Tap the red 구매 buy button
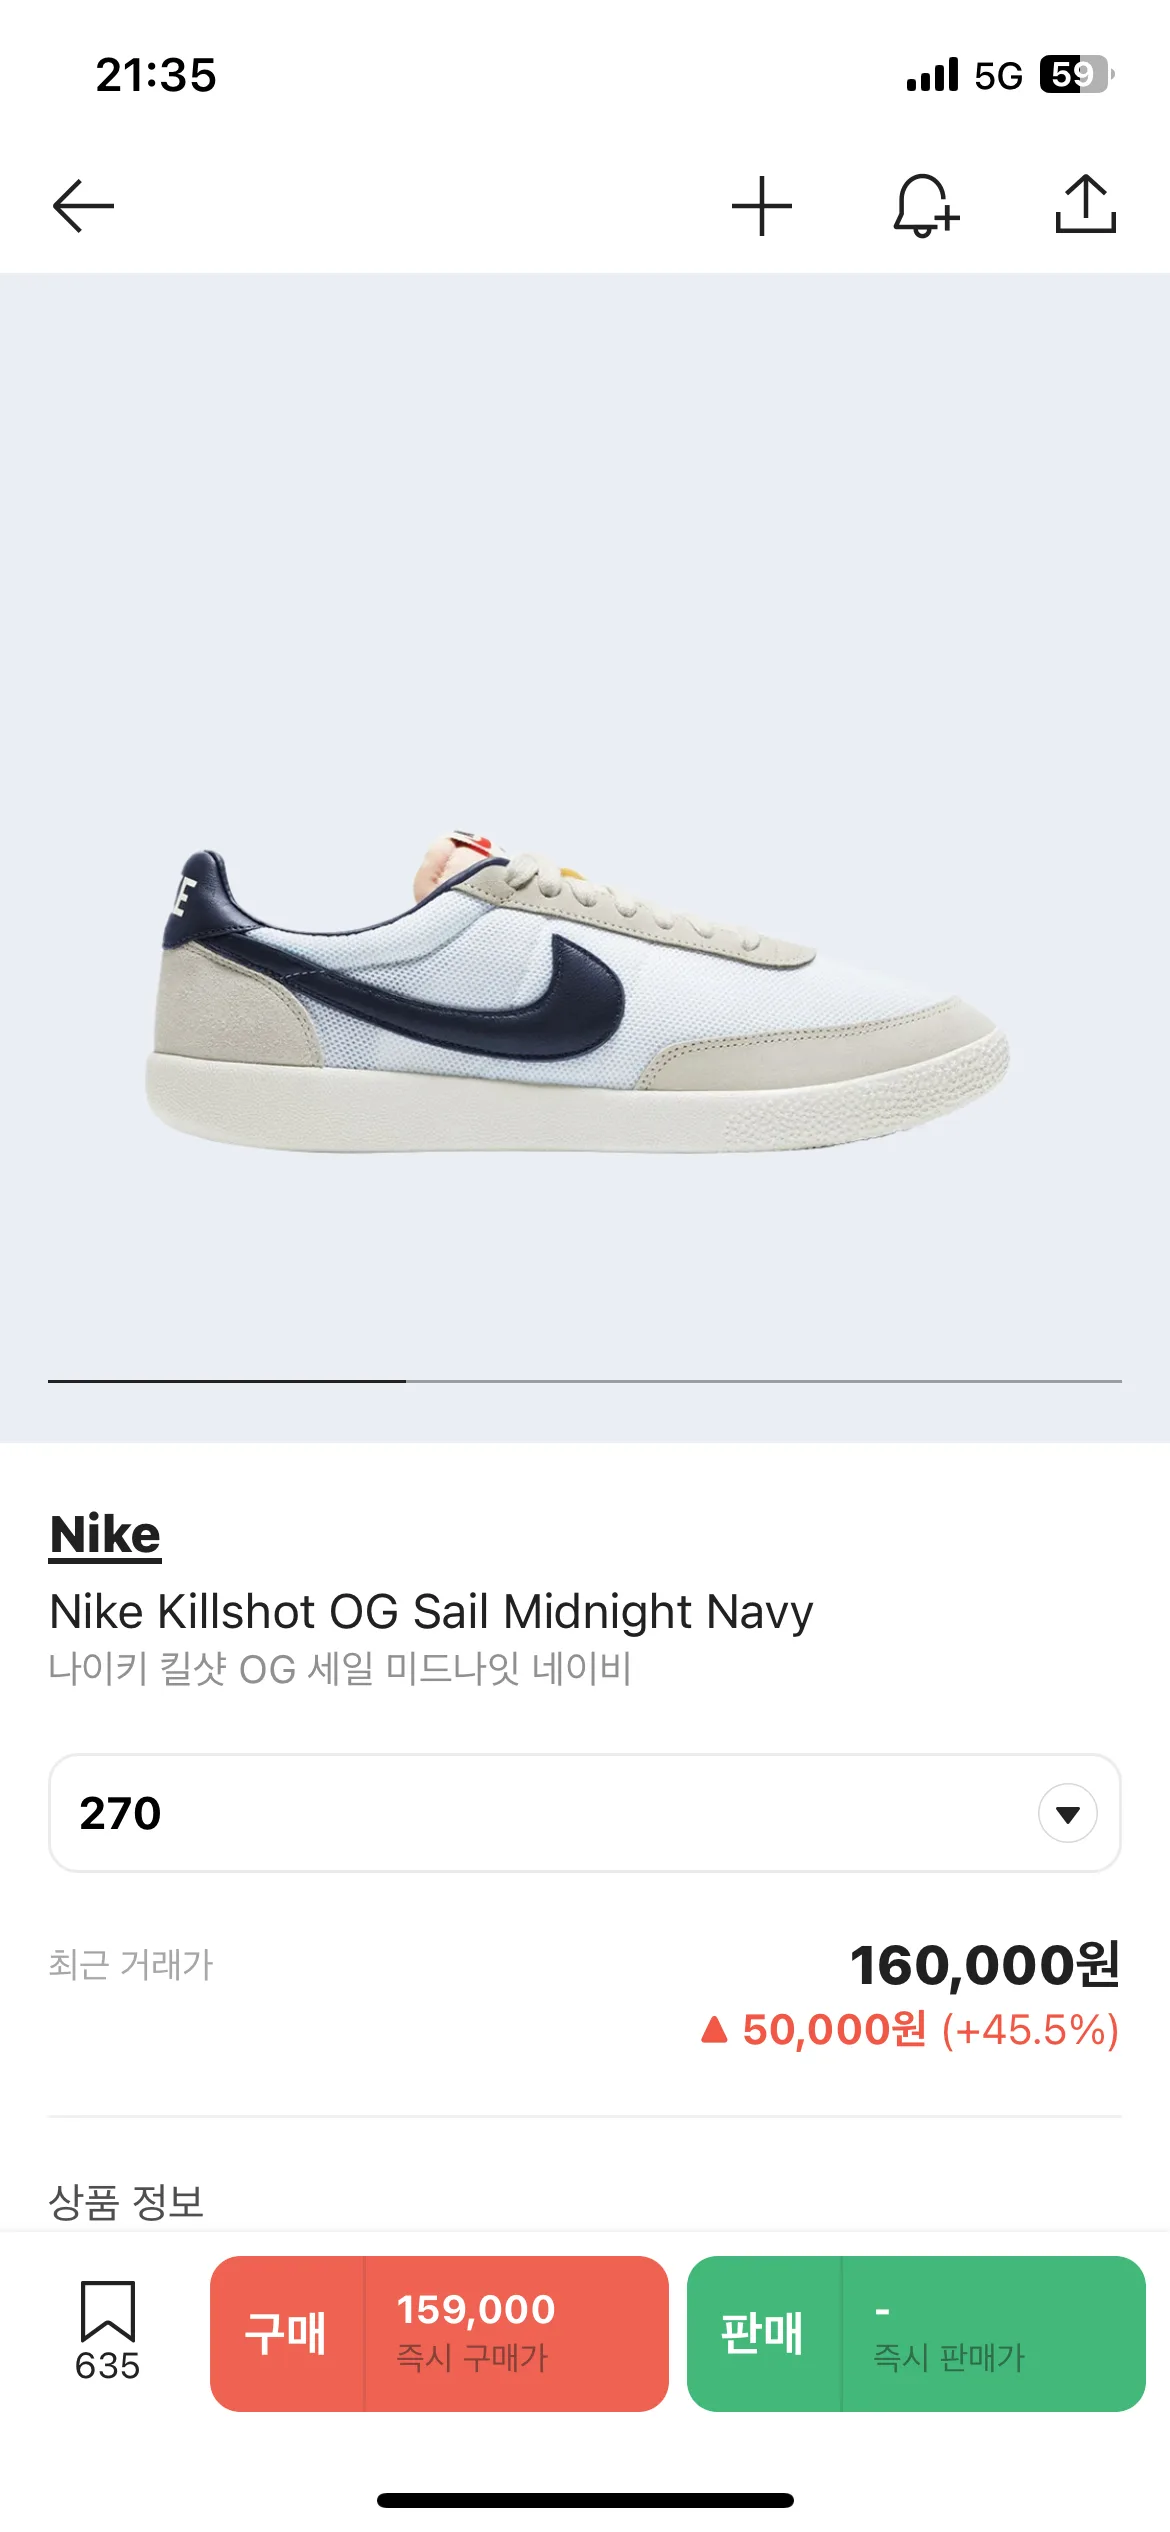1170x2532 pixels. 286,2333
